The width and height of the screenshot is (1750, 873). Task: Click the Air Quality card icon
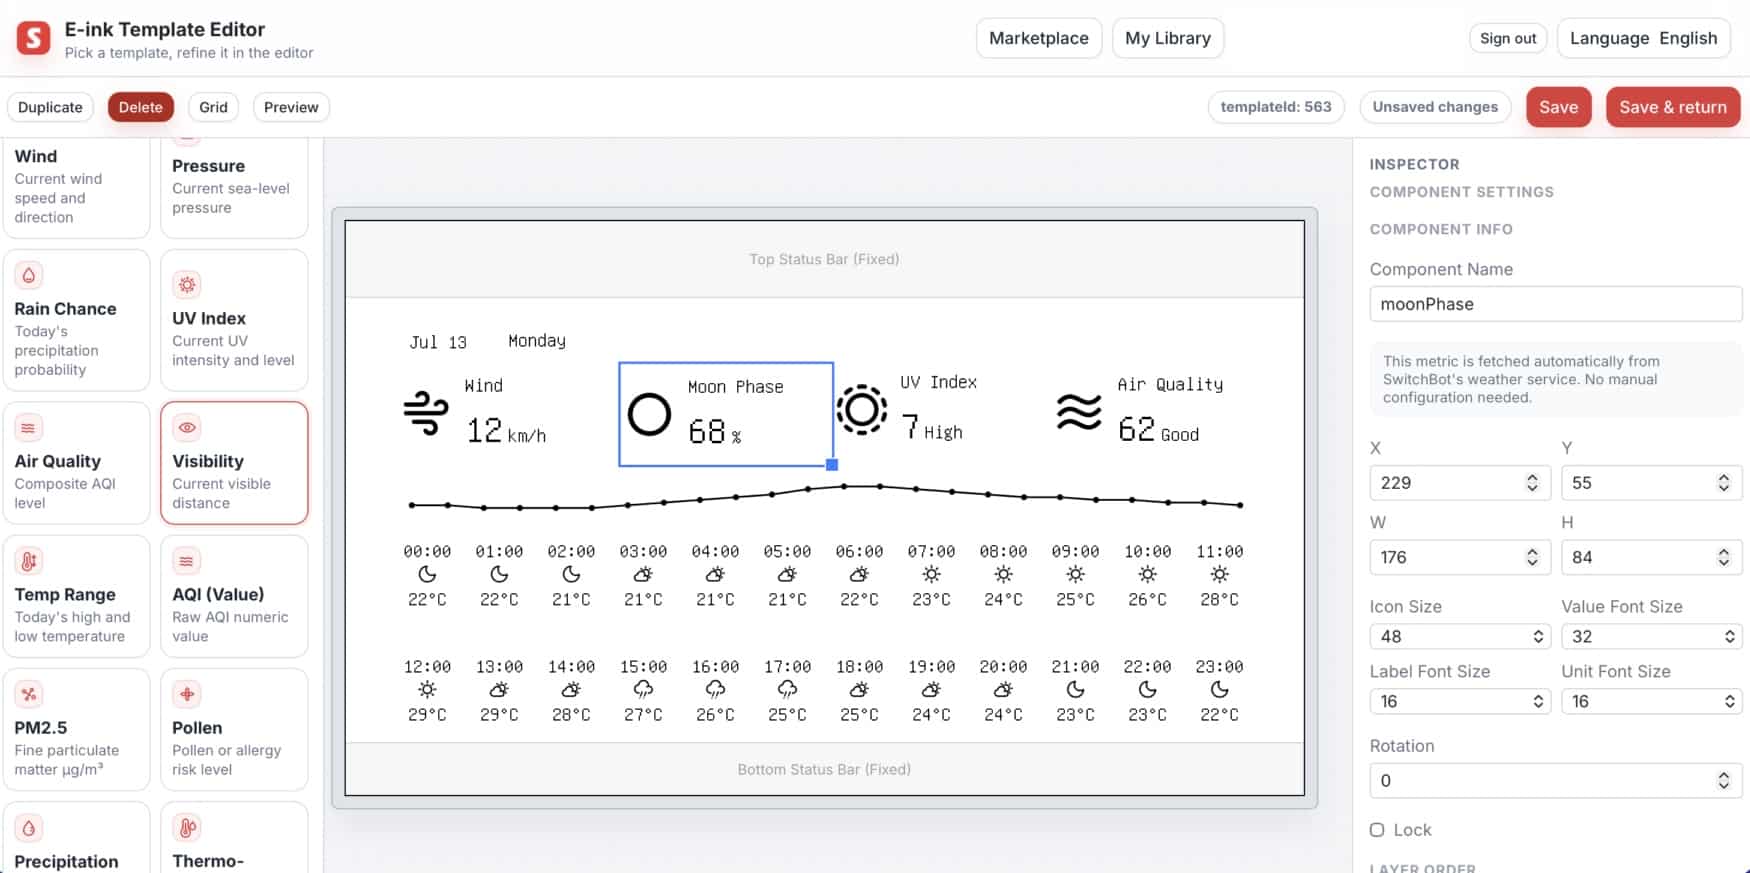pos(29,428)
